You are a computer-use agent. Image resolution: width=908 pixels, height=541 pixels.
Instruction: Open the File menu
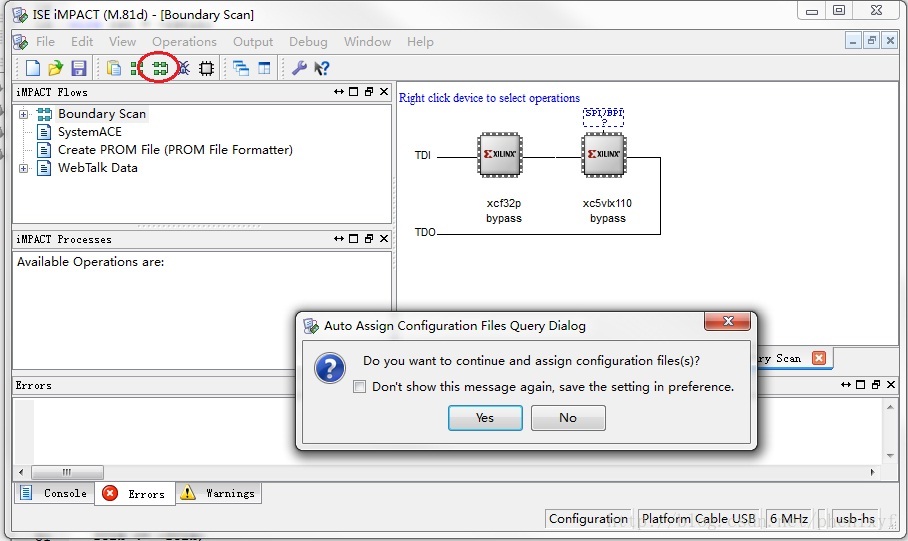tap(45, 42)
